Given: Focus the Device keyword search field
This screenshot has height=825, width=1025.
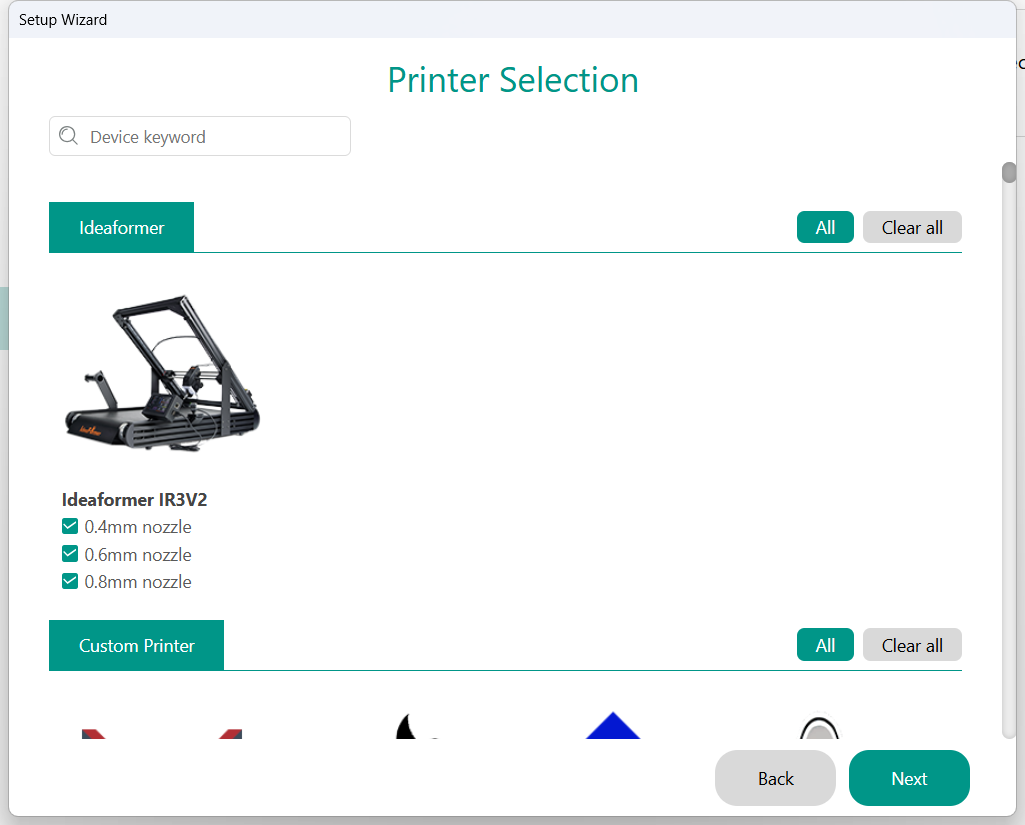Looking at the screenshot, I should pyautogui.click(x=200, y=136).
